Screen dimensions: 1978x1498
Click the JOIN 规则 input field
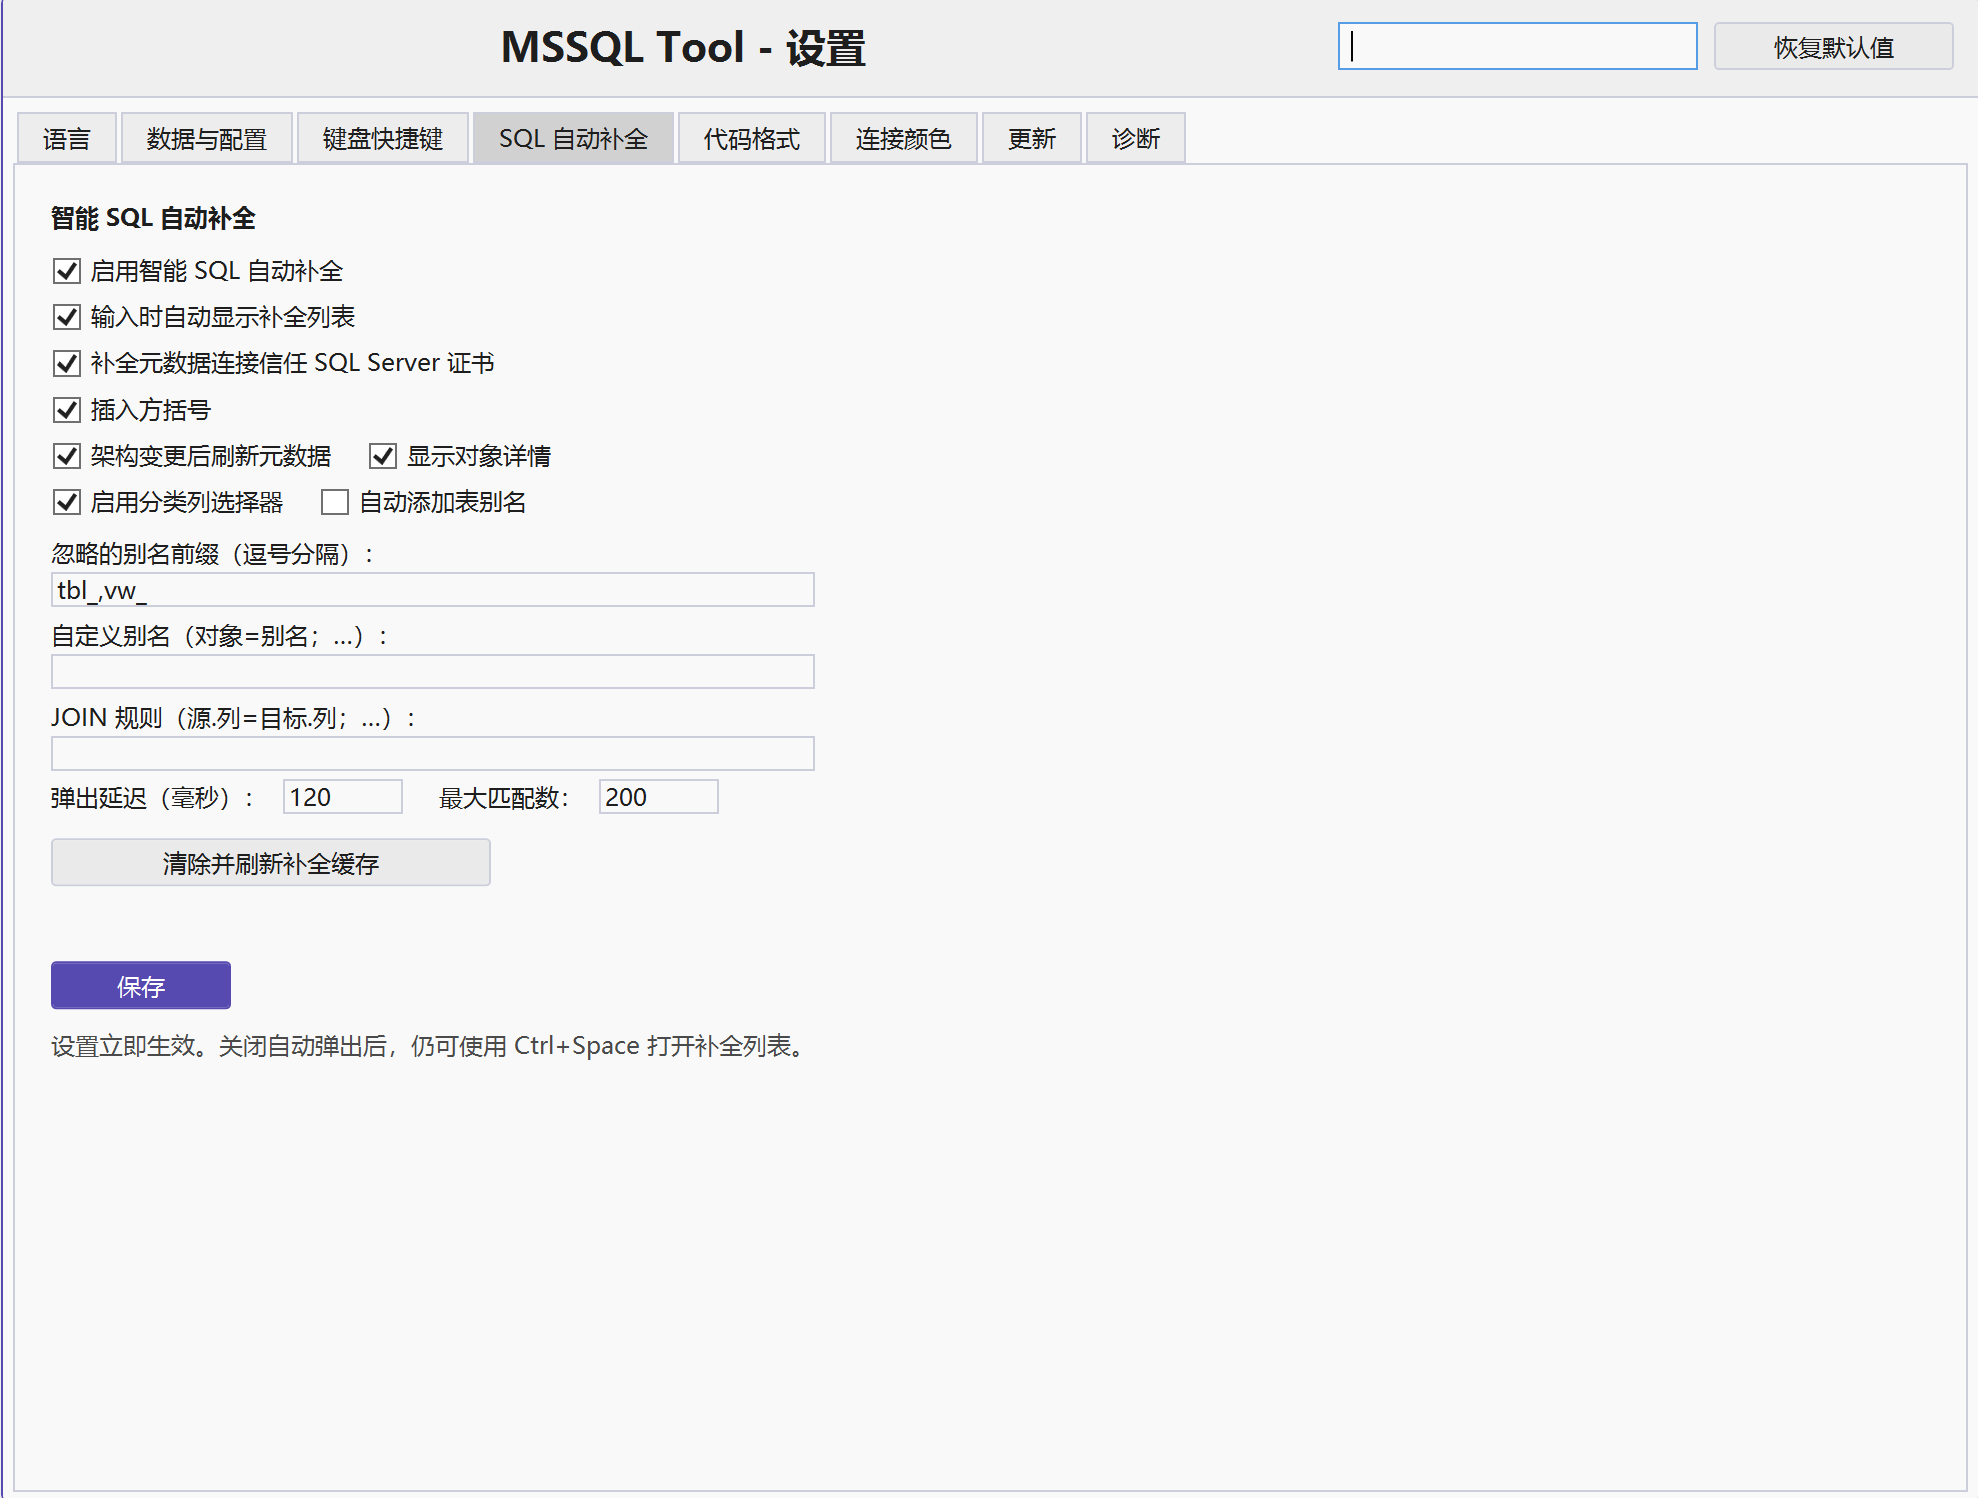coord(433,754)
